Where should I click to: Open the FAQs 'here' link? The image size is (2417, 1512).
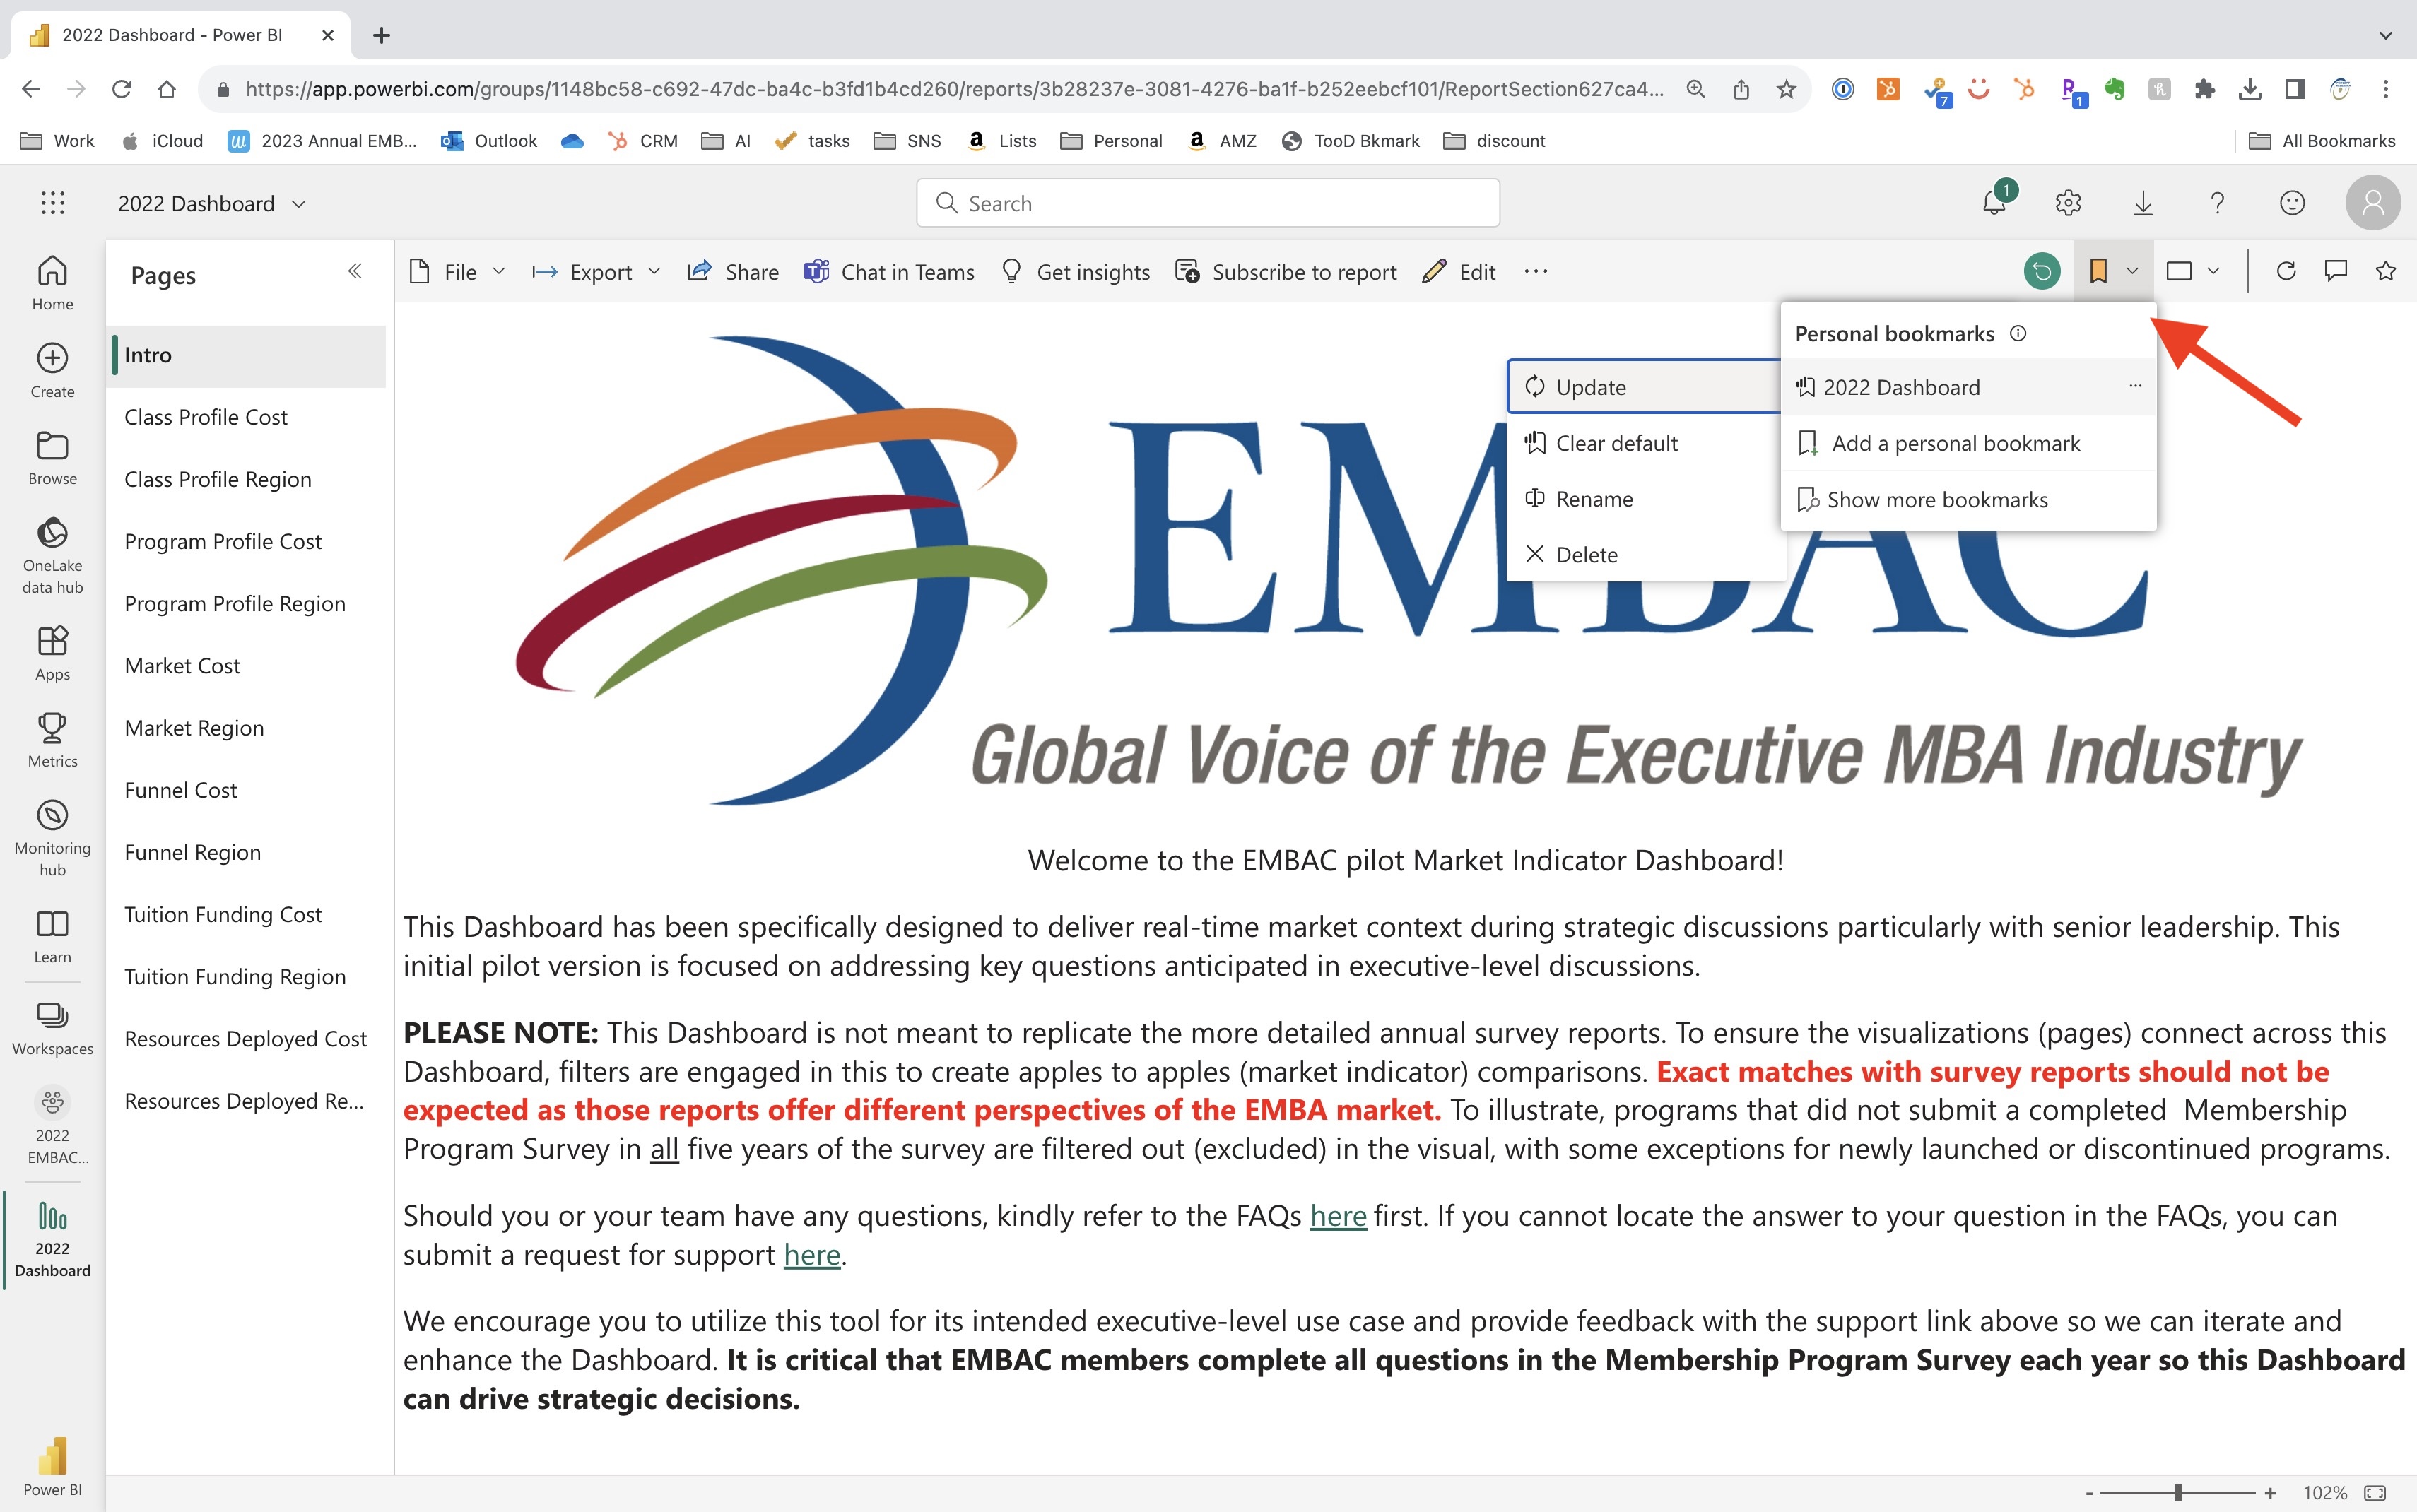pyautogui.click(x=1338, y=1216)
